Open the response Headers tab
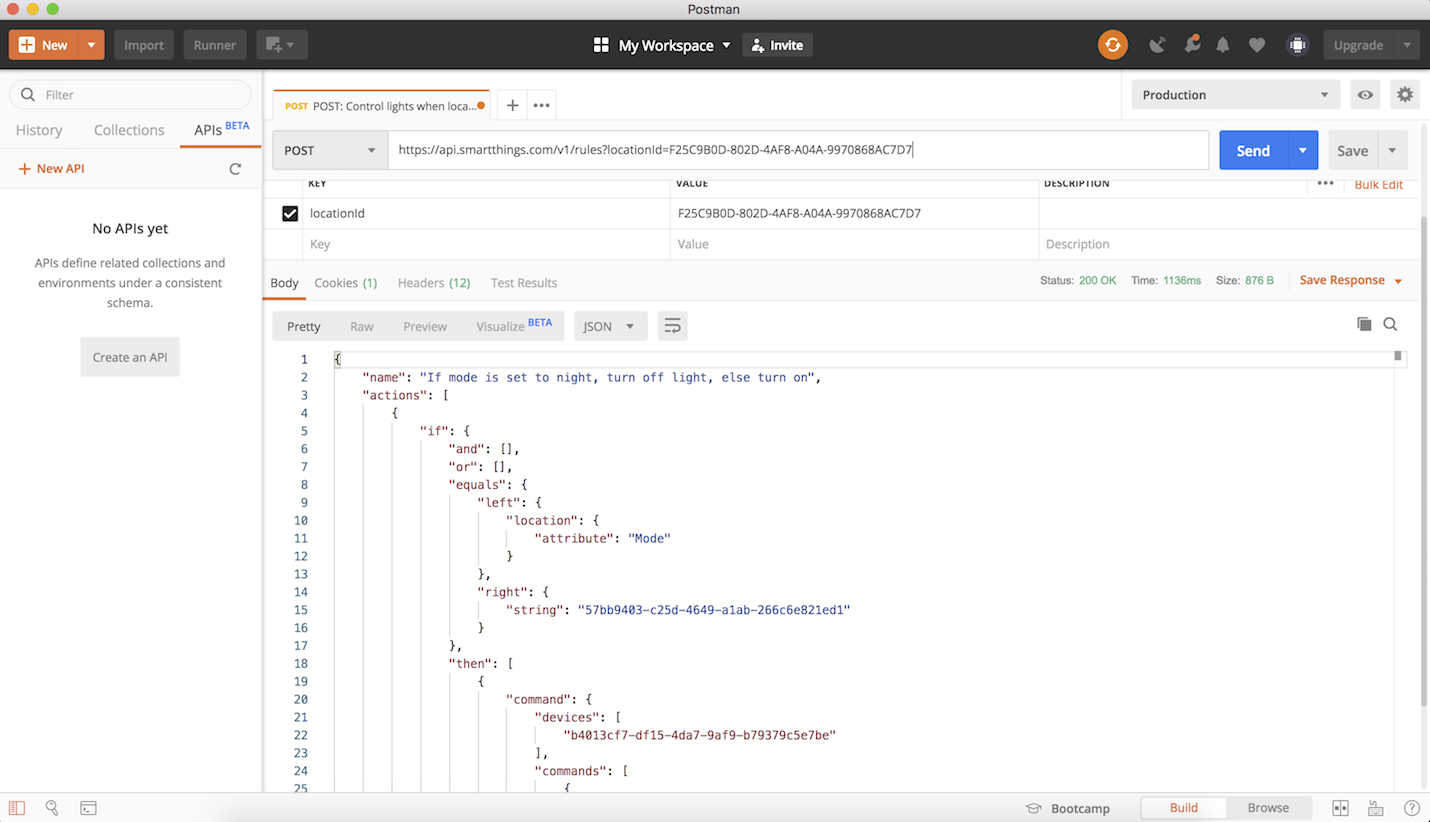The height and width of the screenshot is (822, 1430). 434,283
